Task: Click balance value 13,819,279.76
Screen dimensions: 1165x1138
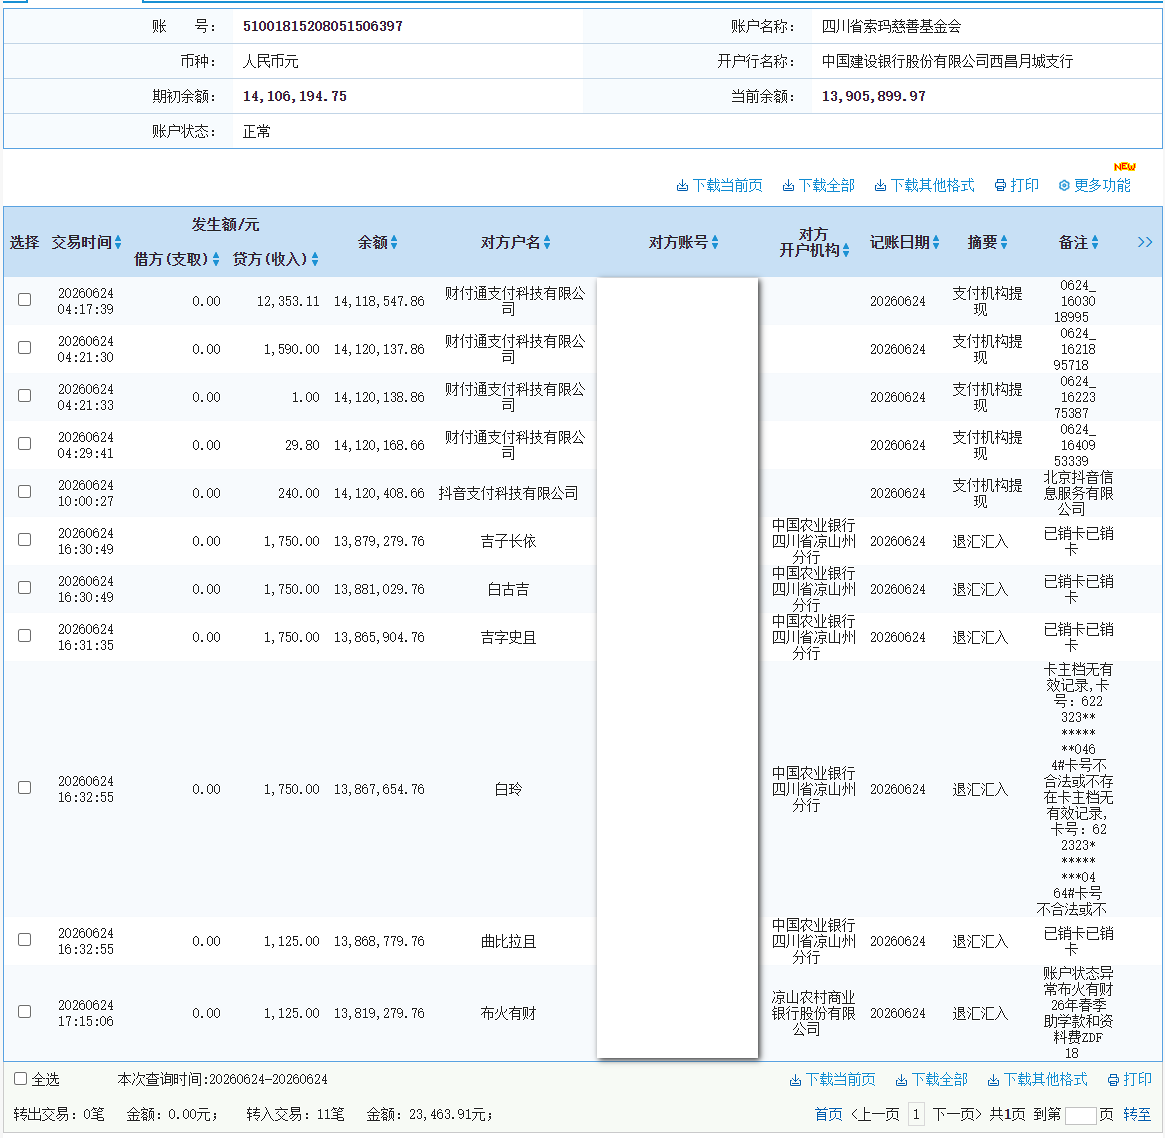Action: pyautogui.click(x=379, y=1013)
